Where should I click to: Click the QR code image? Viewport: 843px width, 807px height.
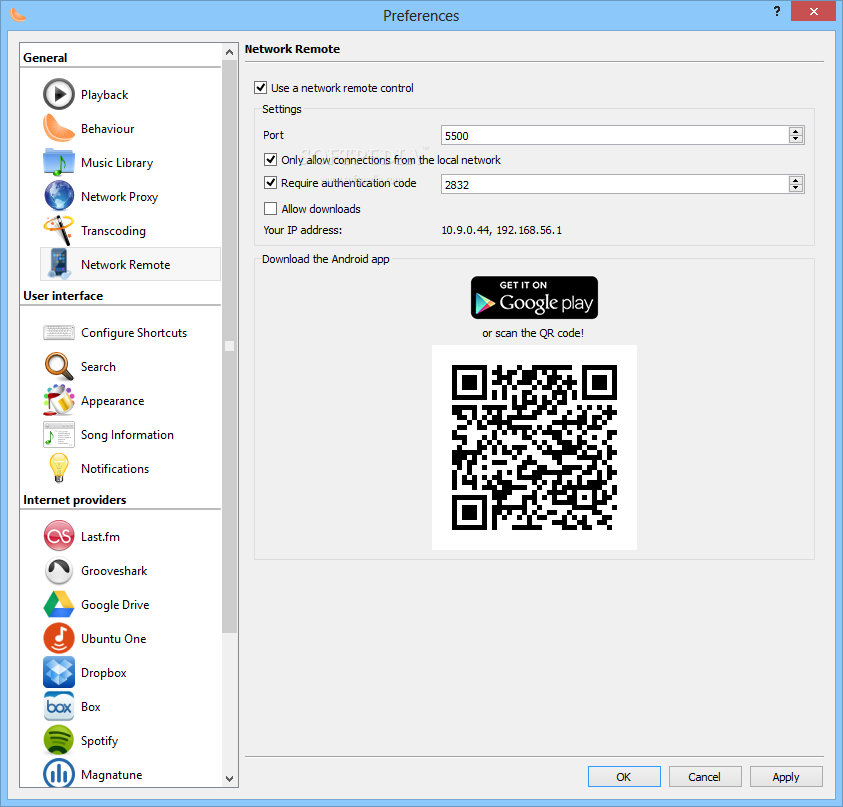pyautogui.click(x=534, y=447)
